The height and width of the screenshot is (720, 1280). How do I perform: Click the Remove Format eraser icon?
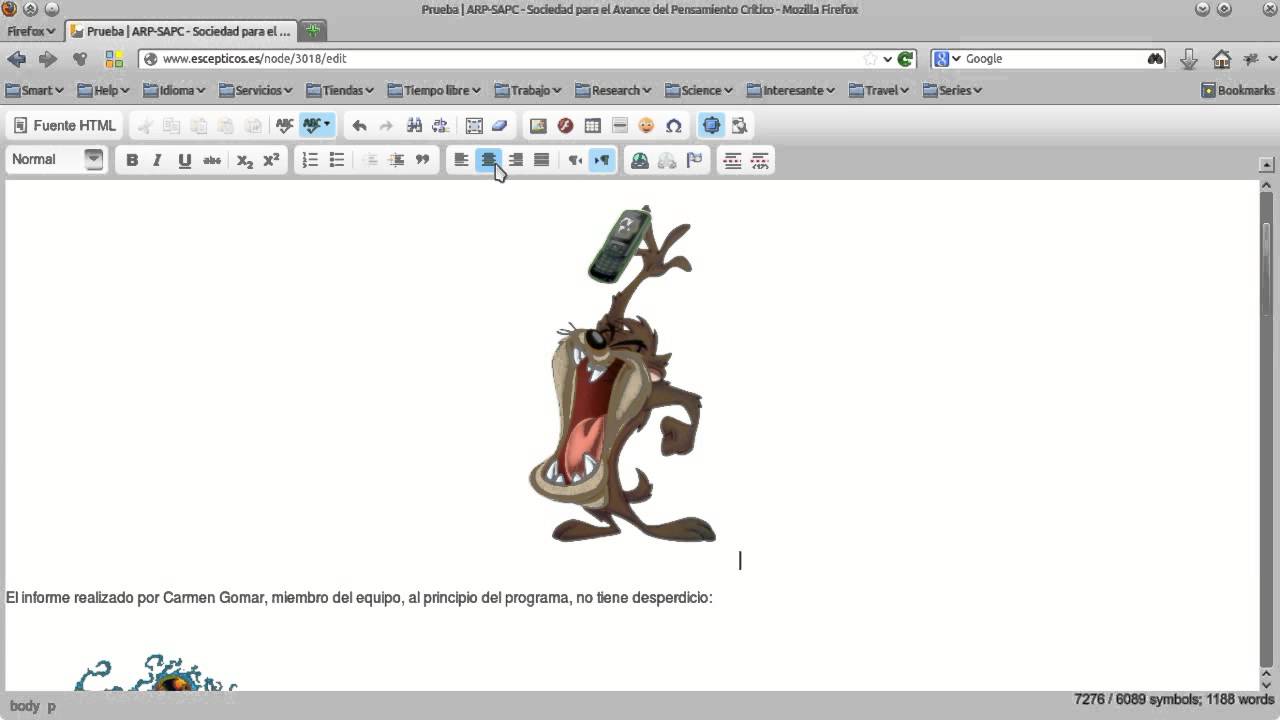[500, 126]
